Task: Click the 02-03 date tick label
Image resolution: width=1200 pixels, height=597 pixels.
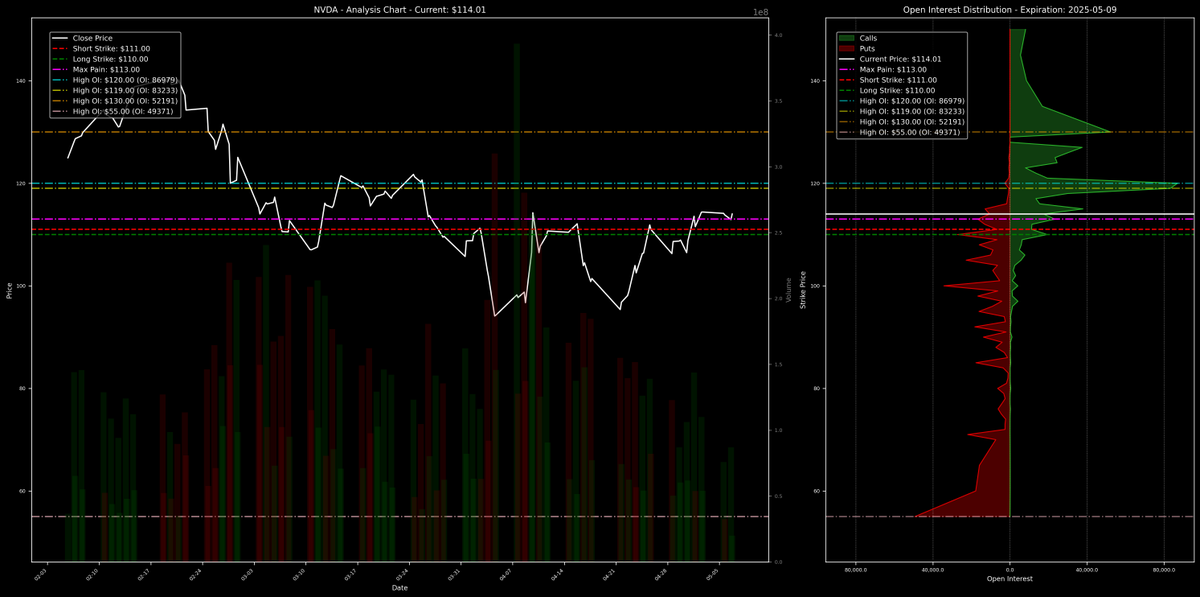Action: pos(40,575)
